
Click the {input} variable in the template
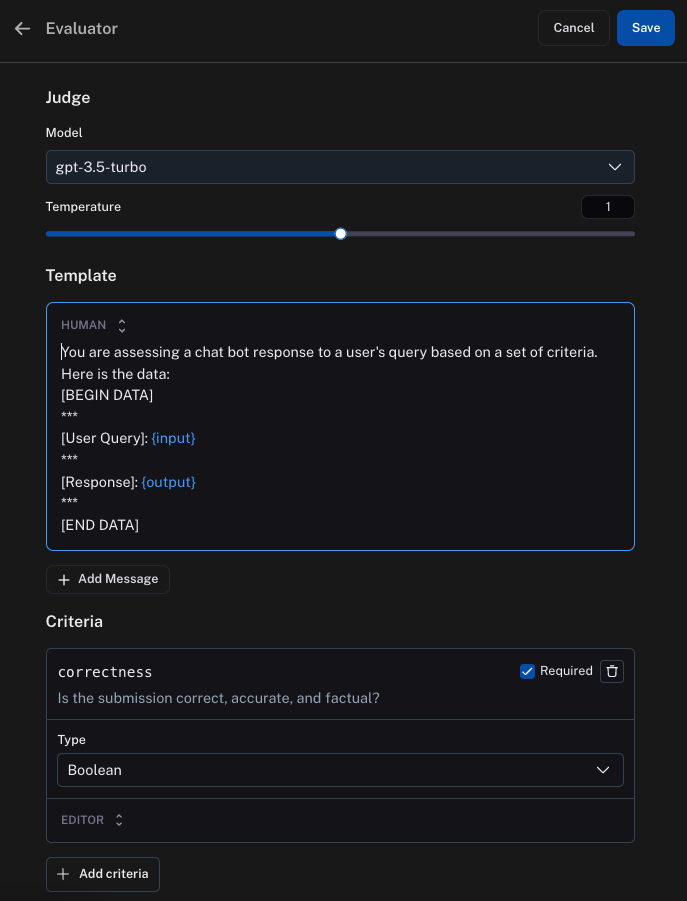pos(173,438)
